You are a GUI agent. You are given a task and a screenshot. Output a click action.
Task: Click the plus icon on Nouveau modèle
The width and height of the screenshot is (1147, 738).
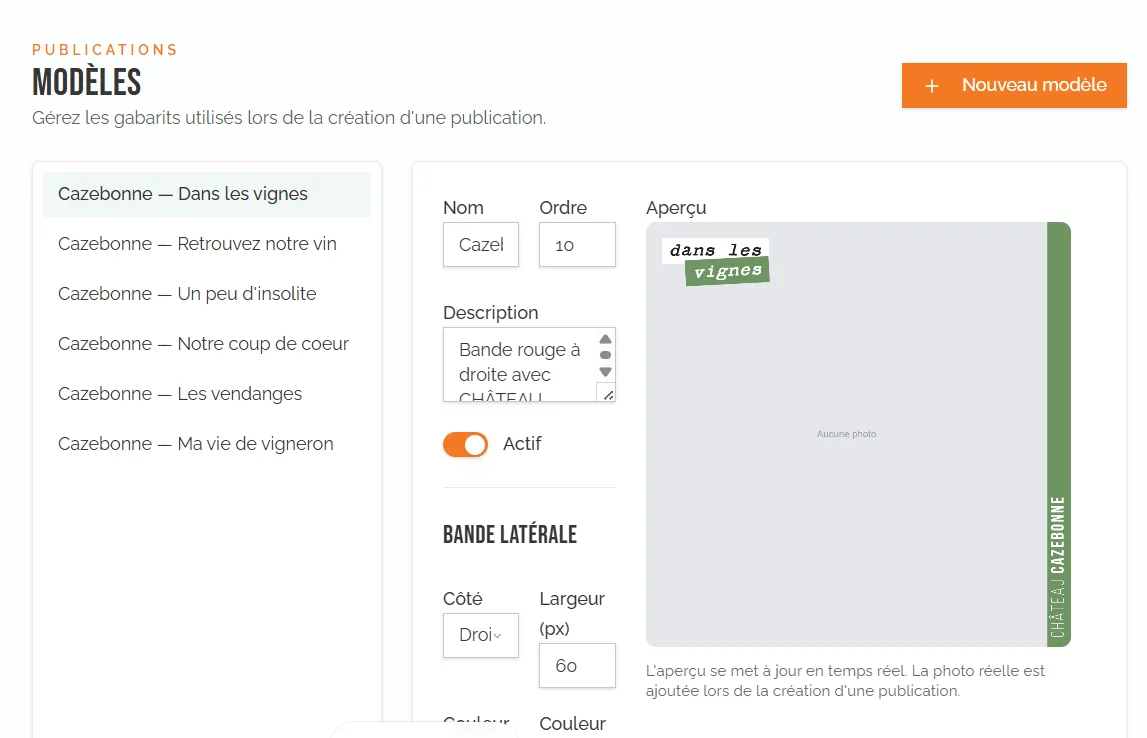tap(931, 86)
